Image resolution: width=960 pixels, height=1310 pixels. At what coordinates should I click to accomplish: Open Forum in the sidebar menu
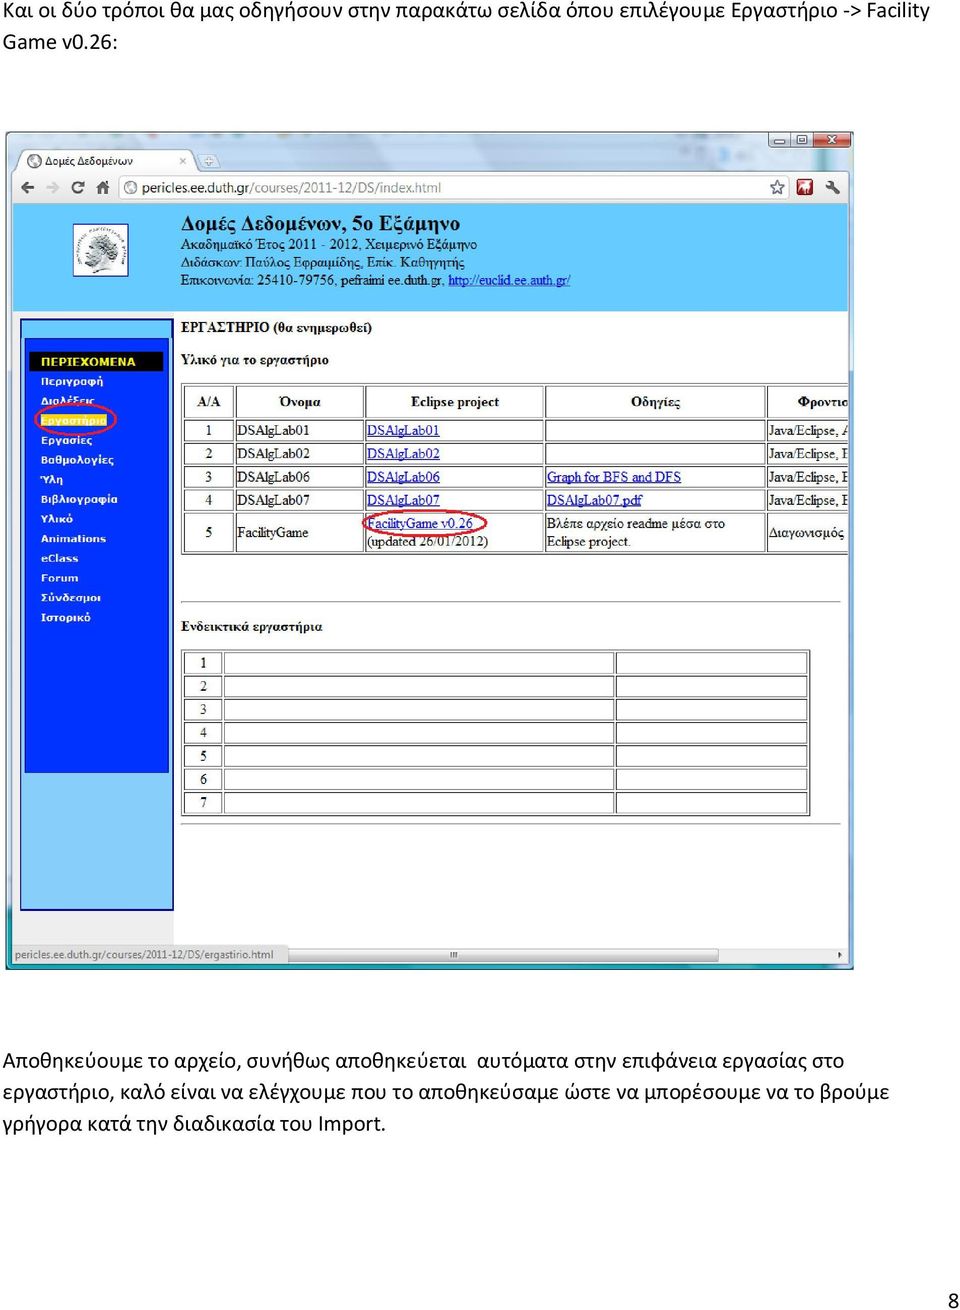pyautogui.click(x=59, y=578)
